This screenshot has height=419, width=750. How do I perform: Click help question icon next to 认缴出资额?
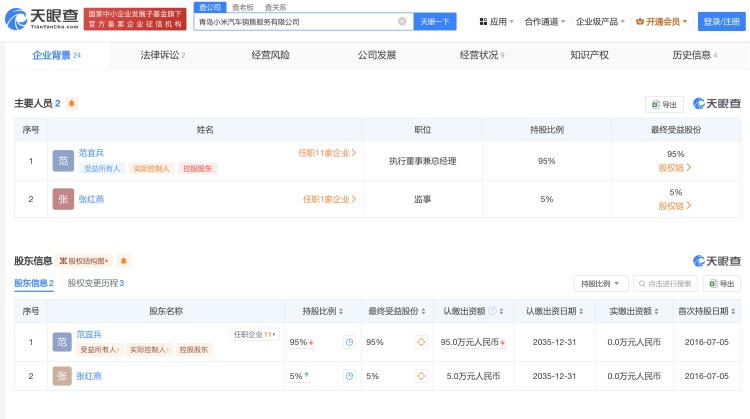(492, 311)
